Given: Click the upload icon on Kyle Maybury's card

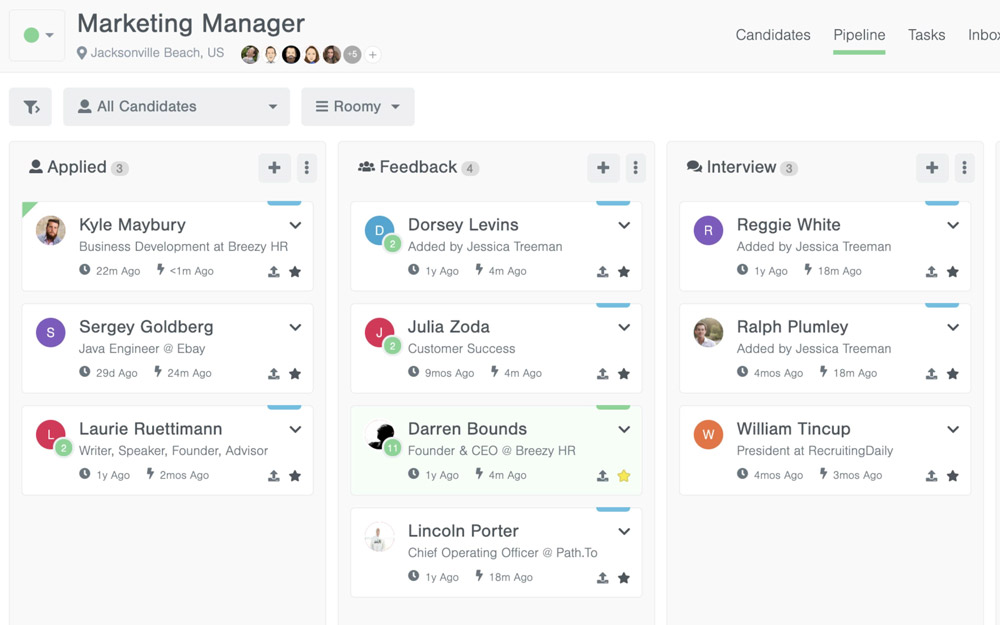Looking at the screenshot, I should coord(274,272).
